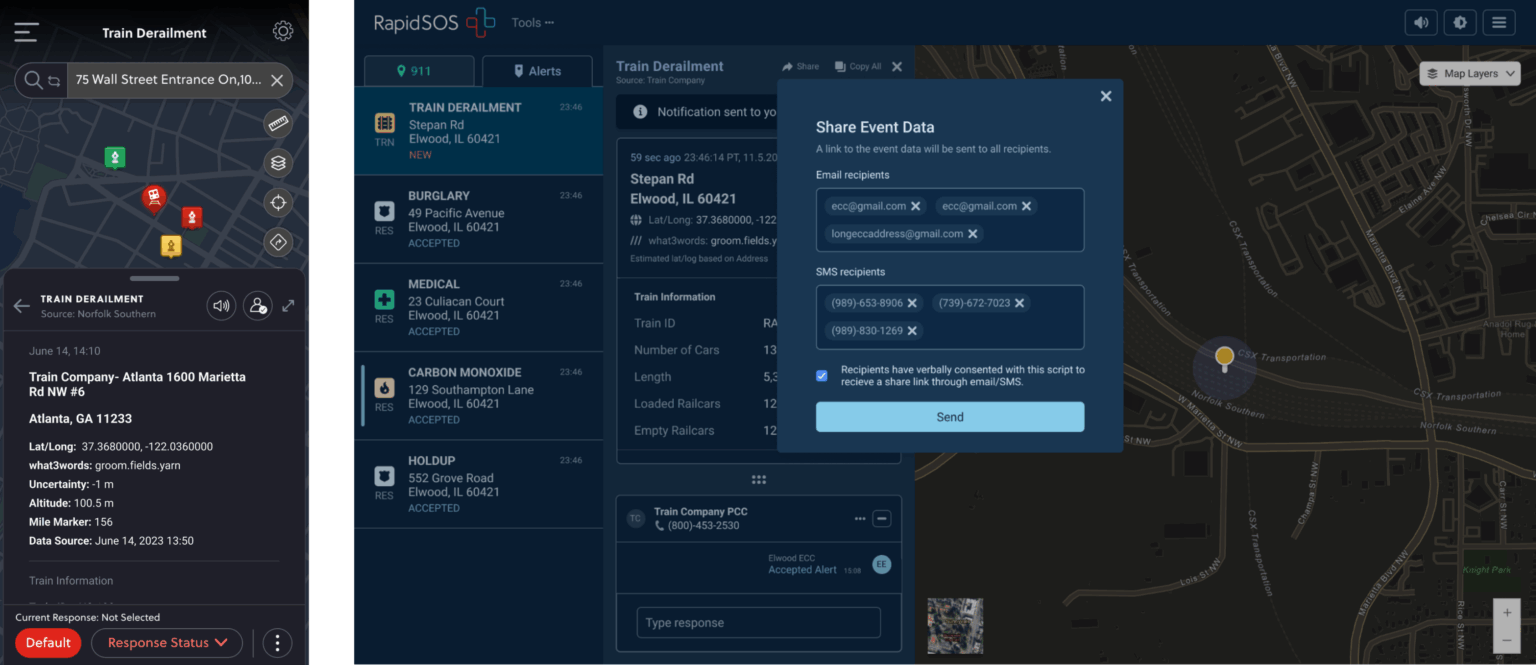Click the EE avatar on Accepted Alert
Viewport: 1536px width, 665px height.
point(881,565)
